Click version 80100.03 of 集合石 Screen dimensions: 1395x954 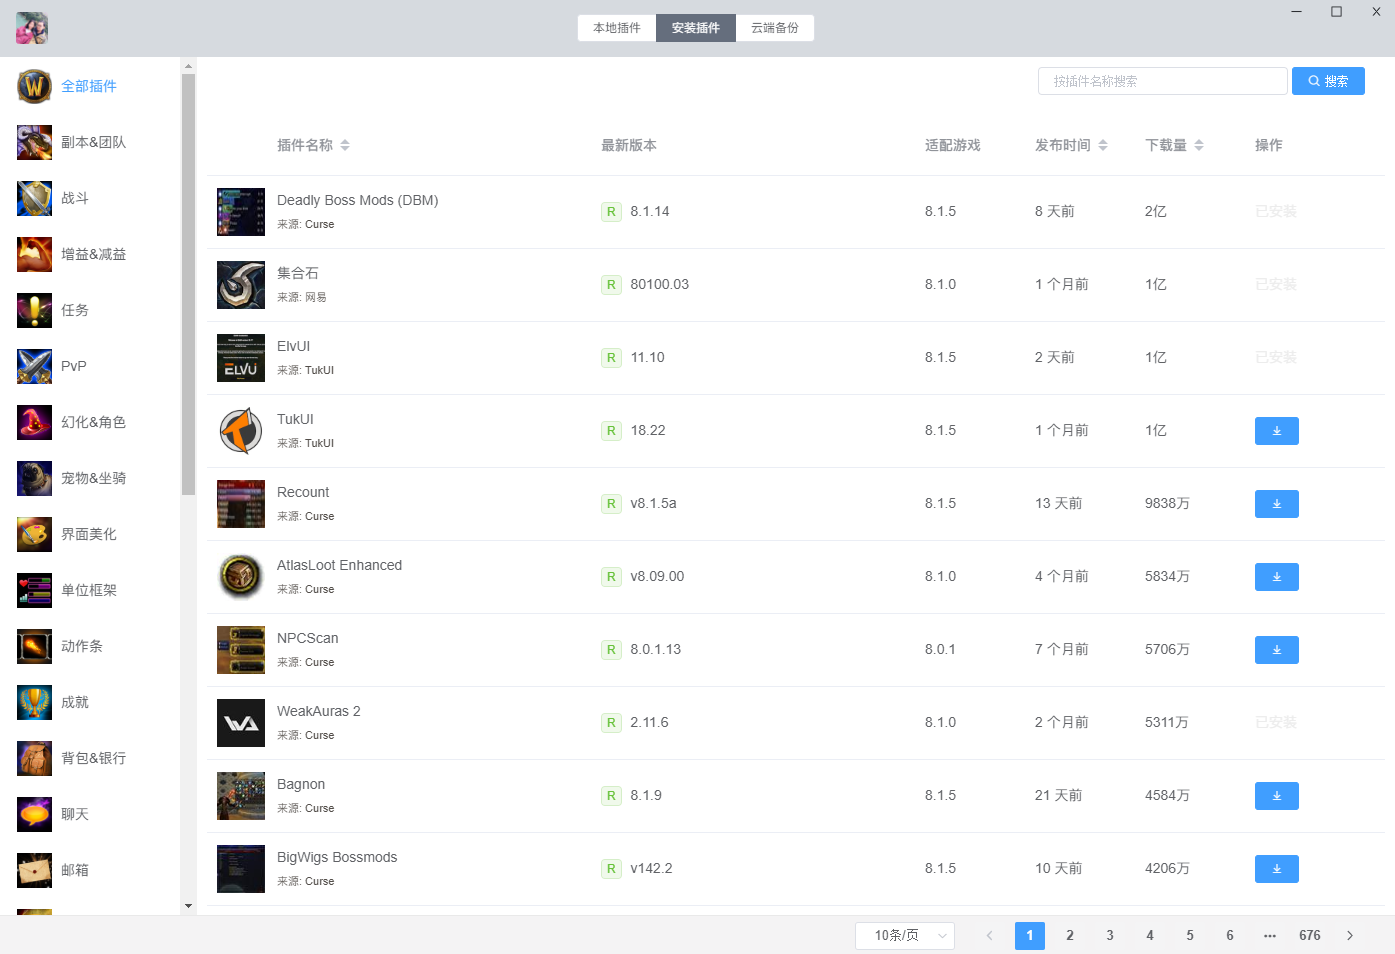(660, 285)
